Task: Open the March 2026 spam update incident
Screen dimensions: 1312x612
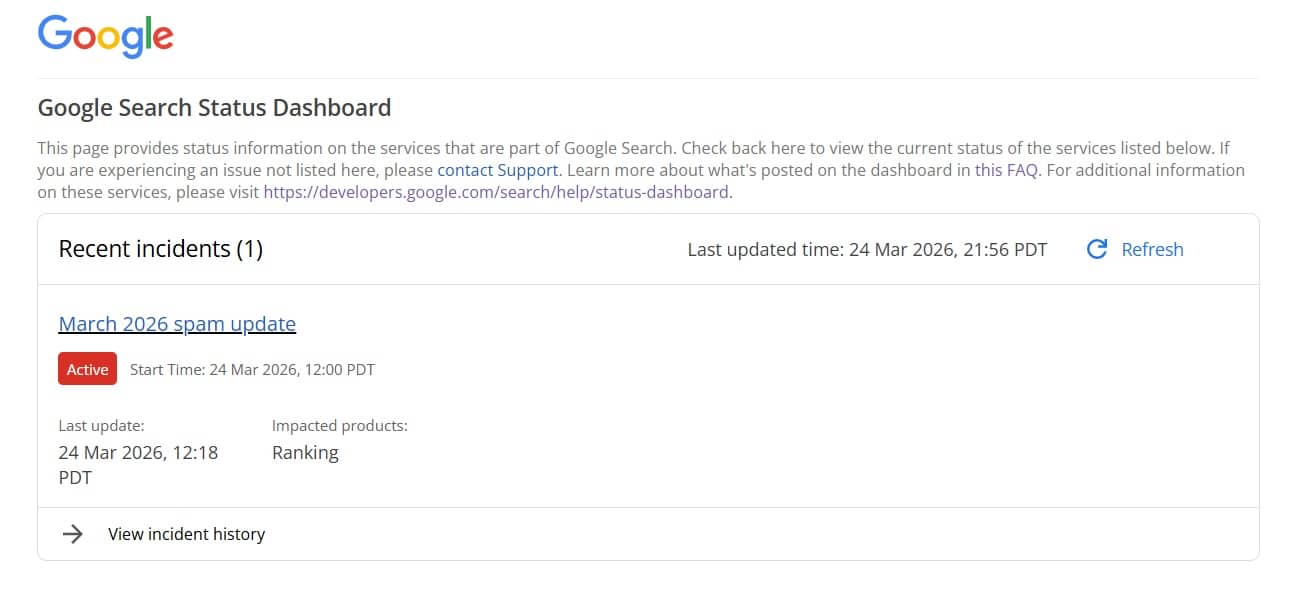Action: 177,324
